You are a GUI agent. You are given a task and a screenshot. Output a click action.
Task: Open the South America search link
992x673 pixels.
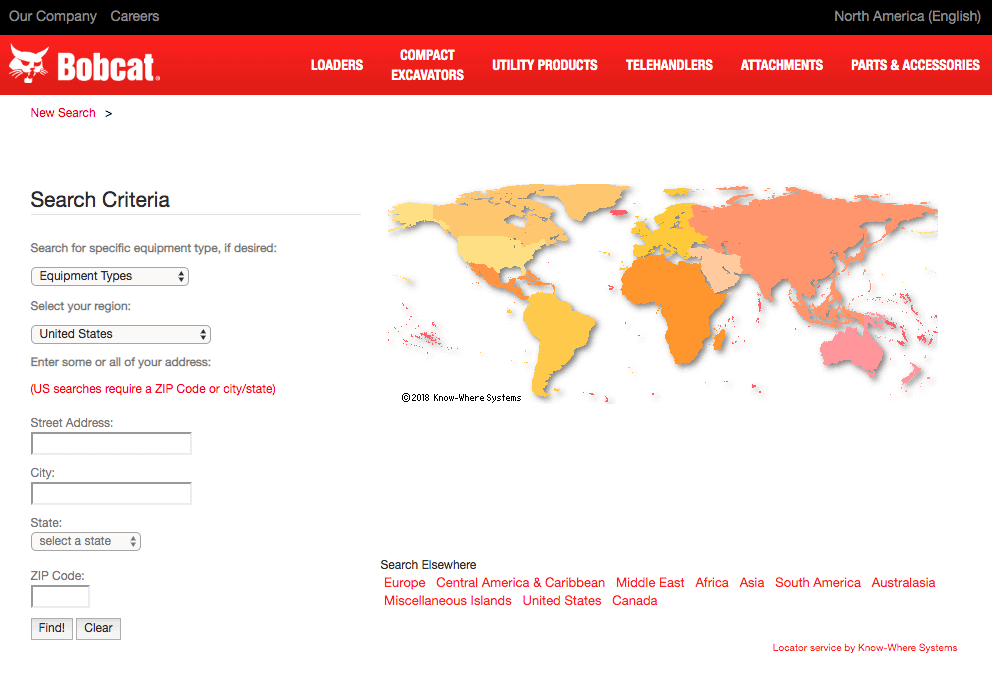[817, 583]
